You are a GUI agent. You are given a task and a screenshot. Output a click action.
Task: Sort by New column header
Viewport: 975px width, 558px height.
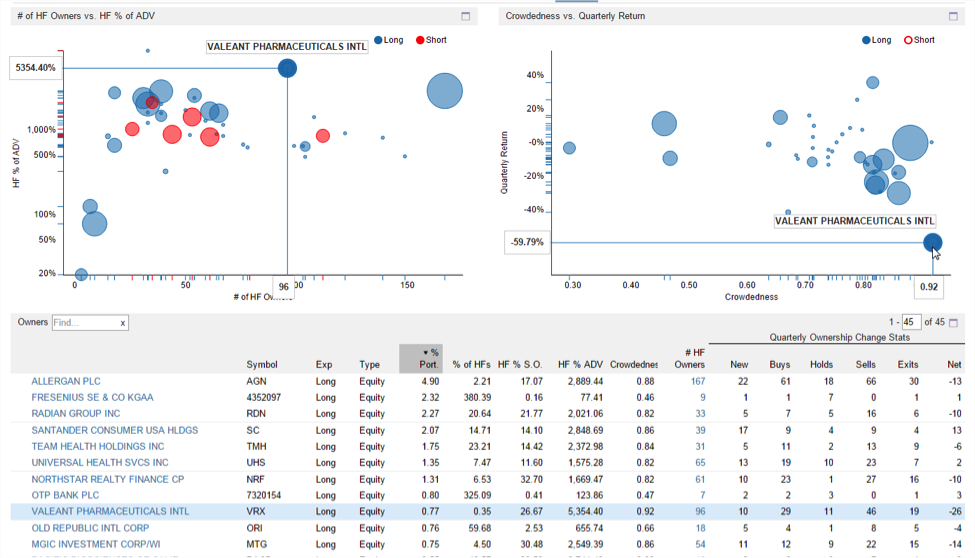[739, 365]
